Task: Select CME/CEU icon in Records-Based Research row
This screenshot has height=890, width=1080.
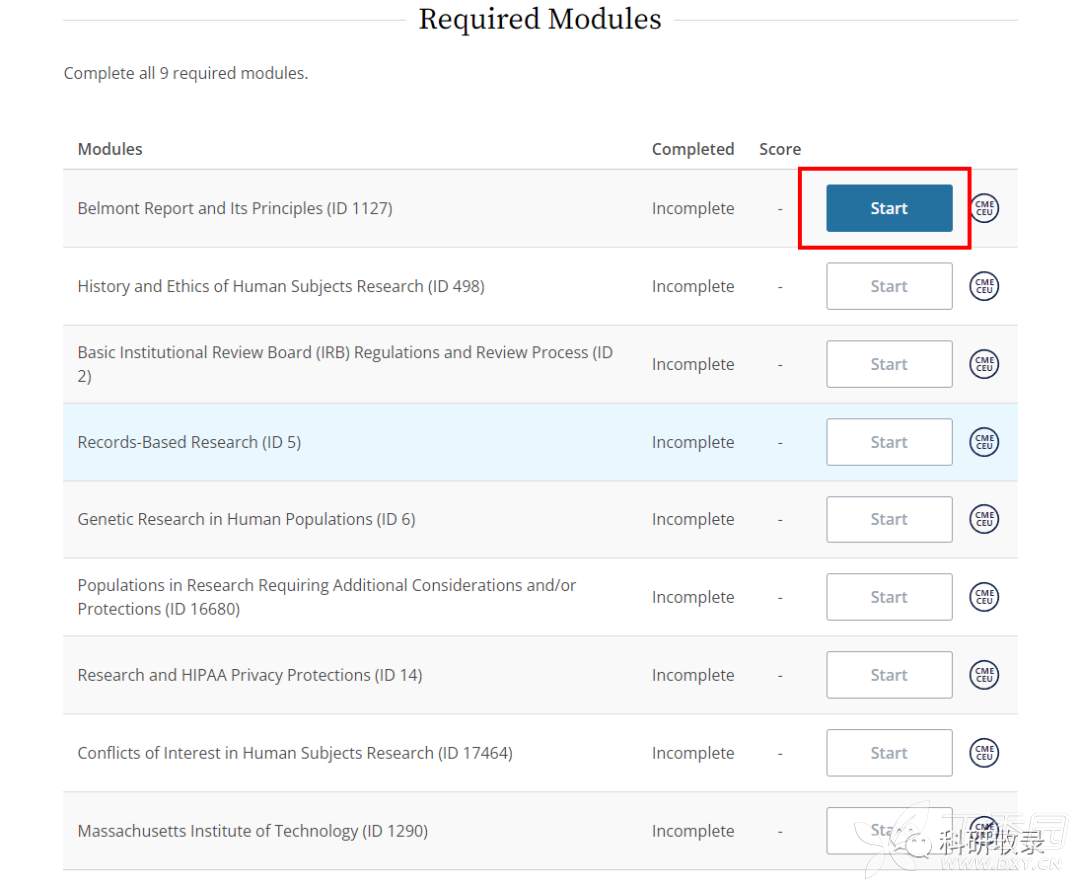Action: (x=984, y=442)
